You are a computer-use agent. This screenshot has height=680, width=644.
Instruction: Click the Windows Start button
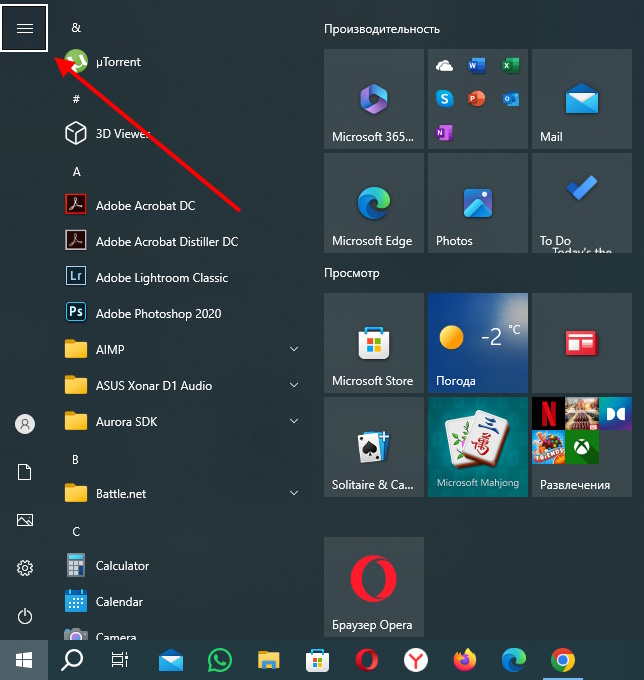click(24, 660)
